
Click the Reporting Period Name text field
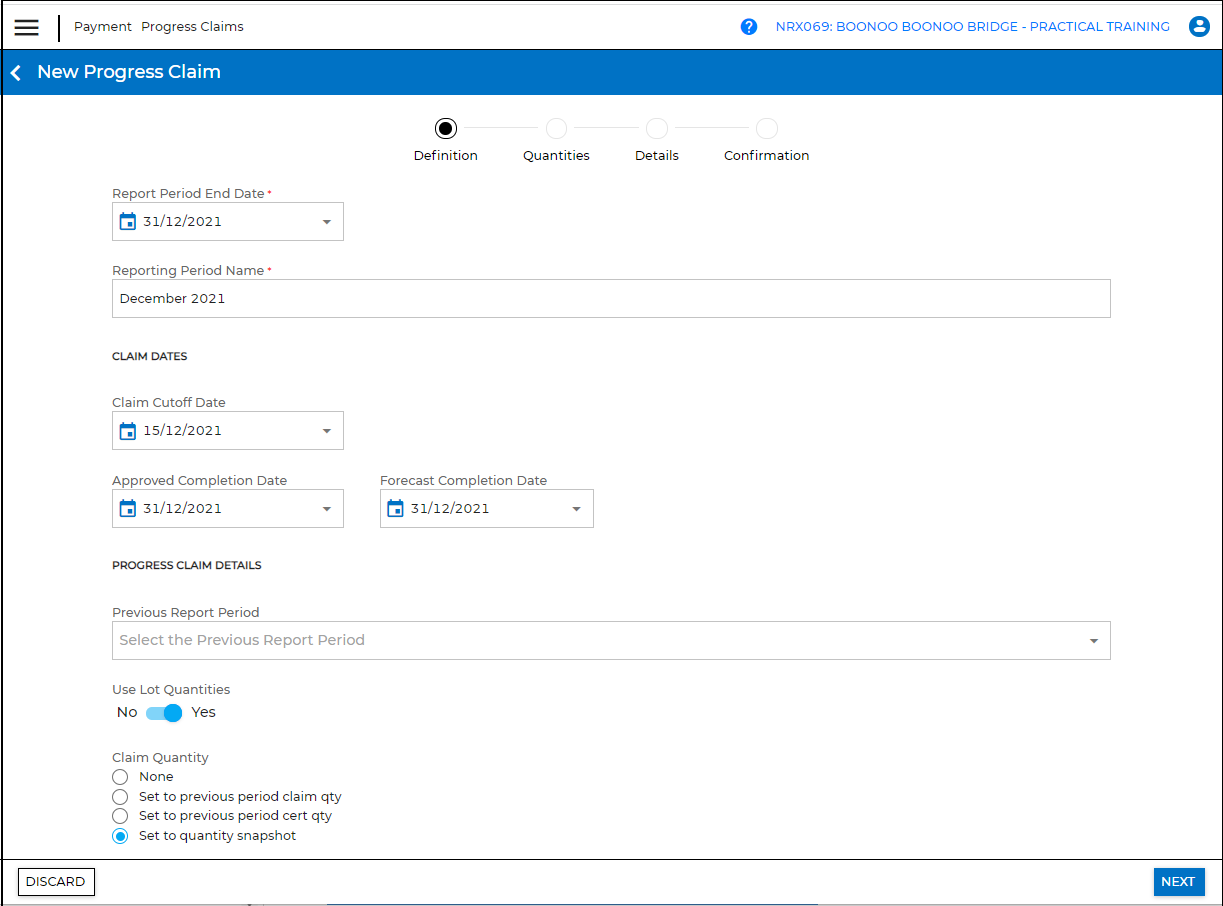tap(611, 298)
